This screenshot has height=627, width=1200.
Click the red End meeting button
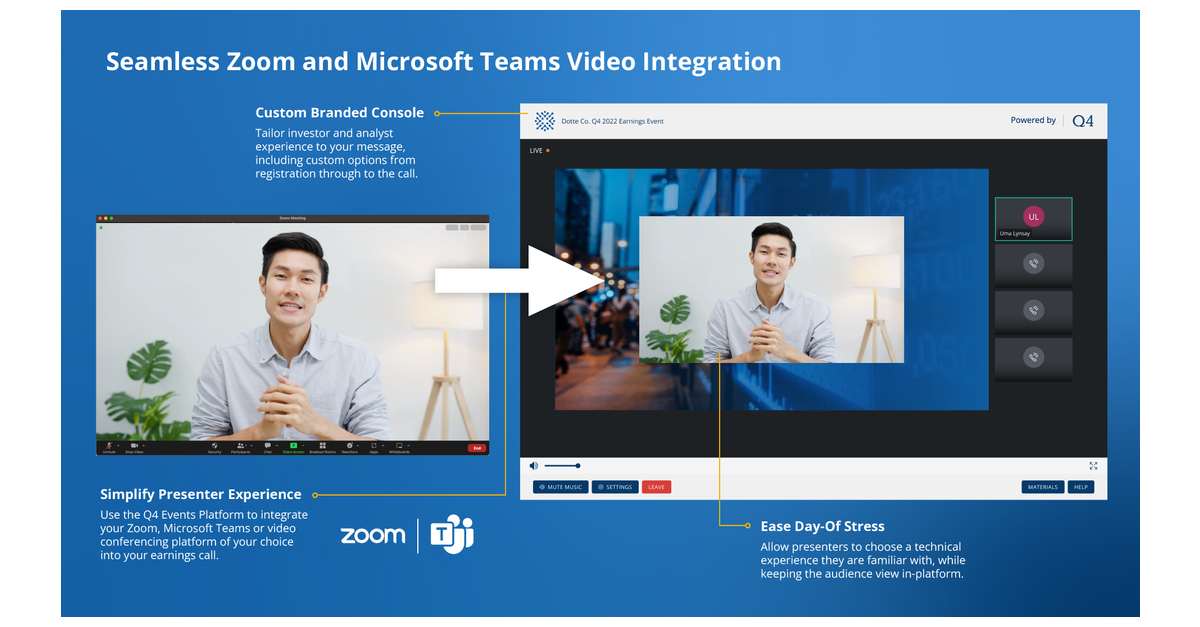[476, 448]
